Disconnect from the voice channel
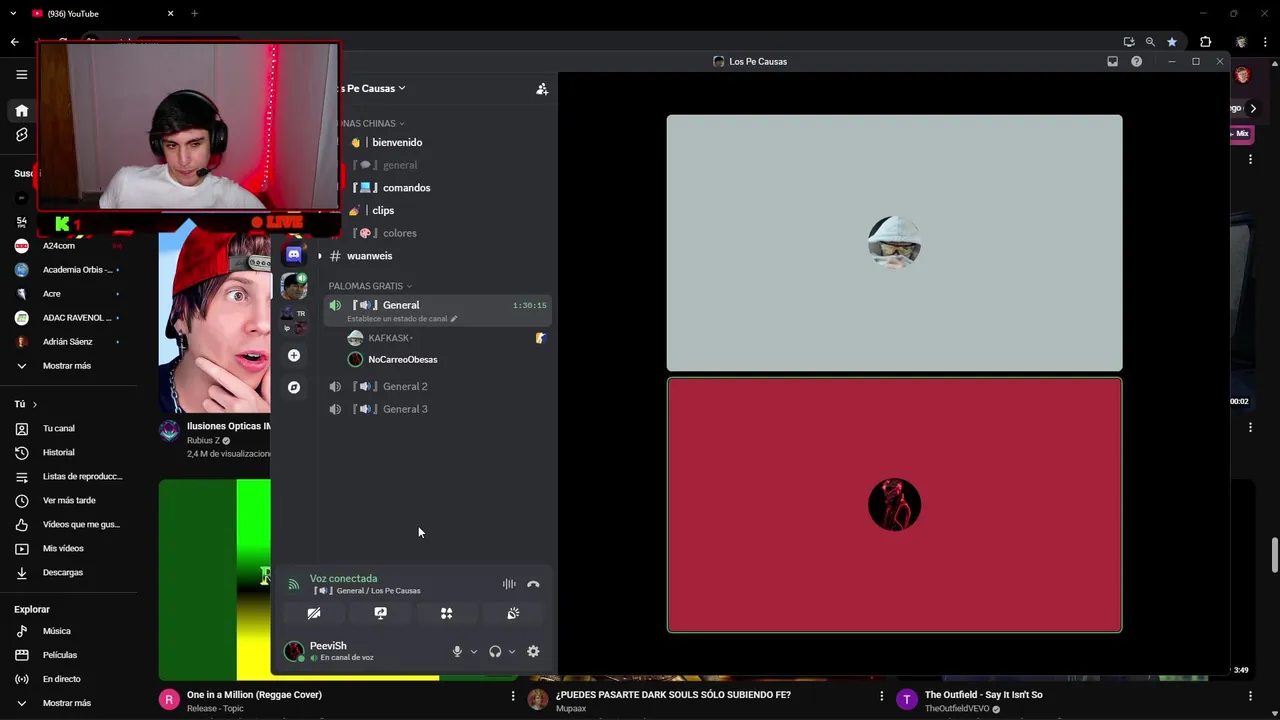 click(x=533, y=584)
